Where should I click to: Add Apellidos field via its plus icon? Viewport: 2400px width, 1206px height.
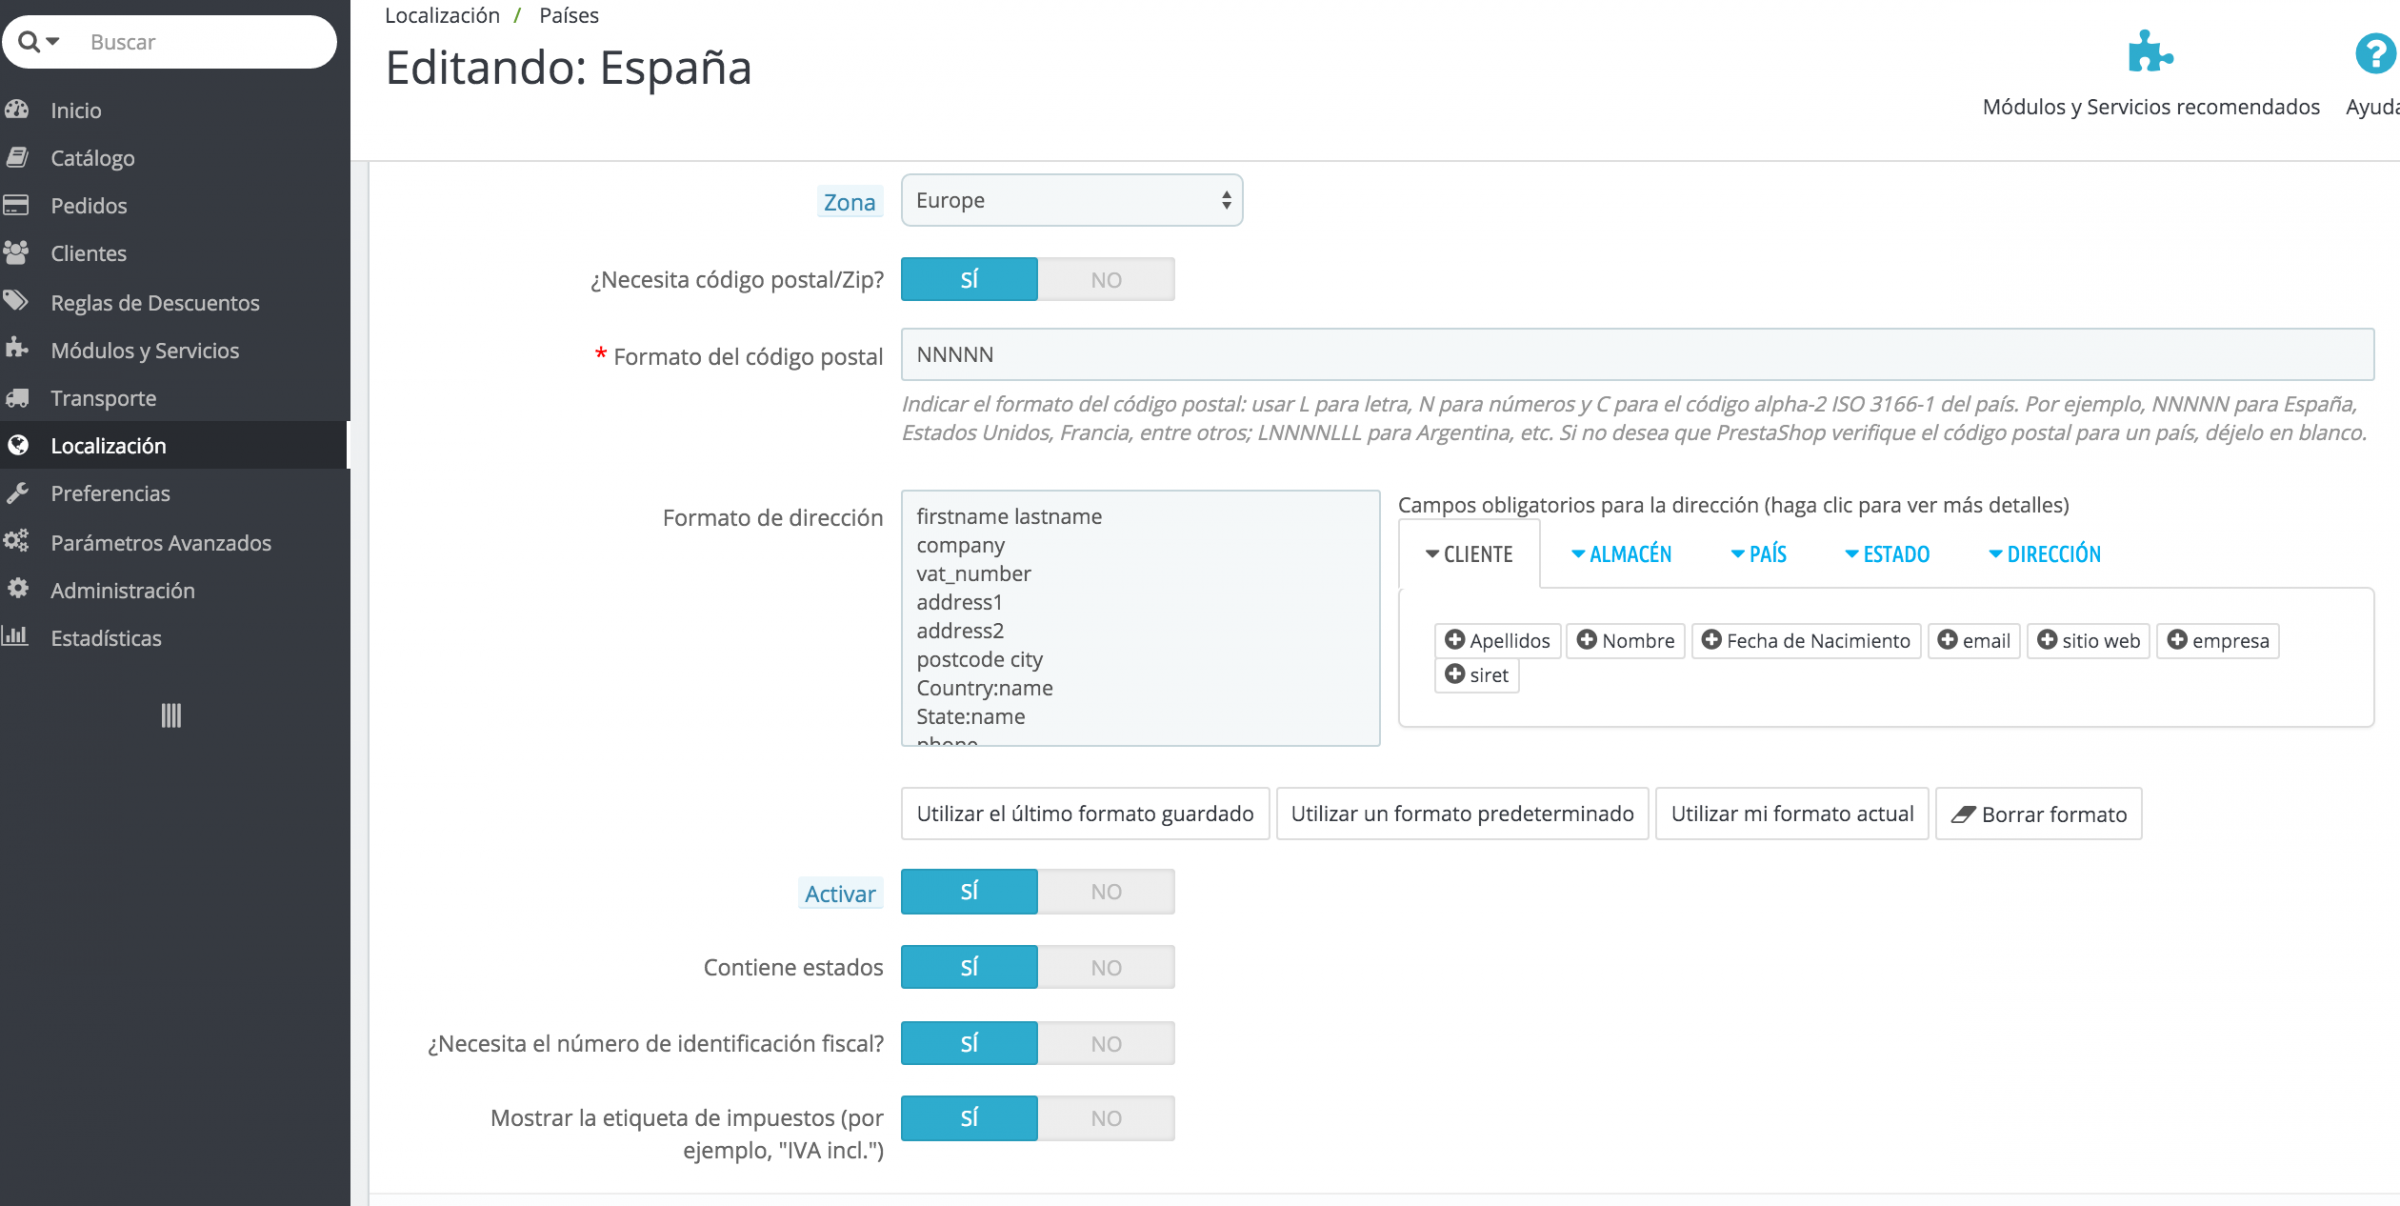click(x=1455, y=640)
